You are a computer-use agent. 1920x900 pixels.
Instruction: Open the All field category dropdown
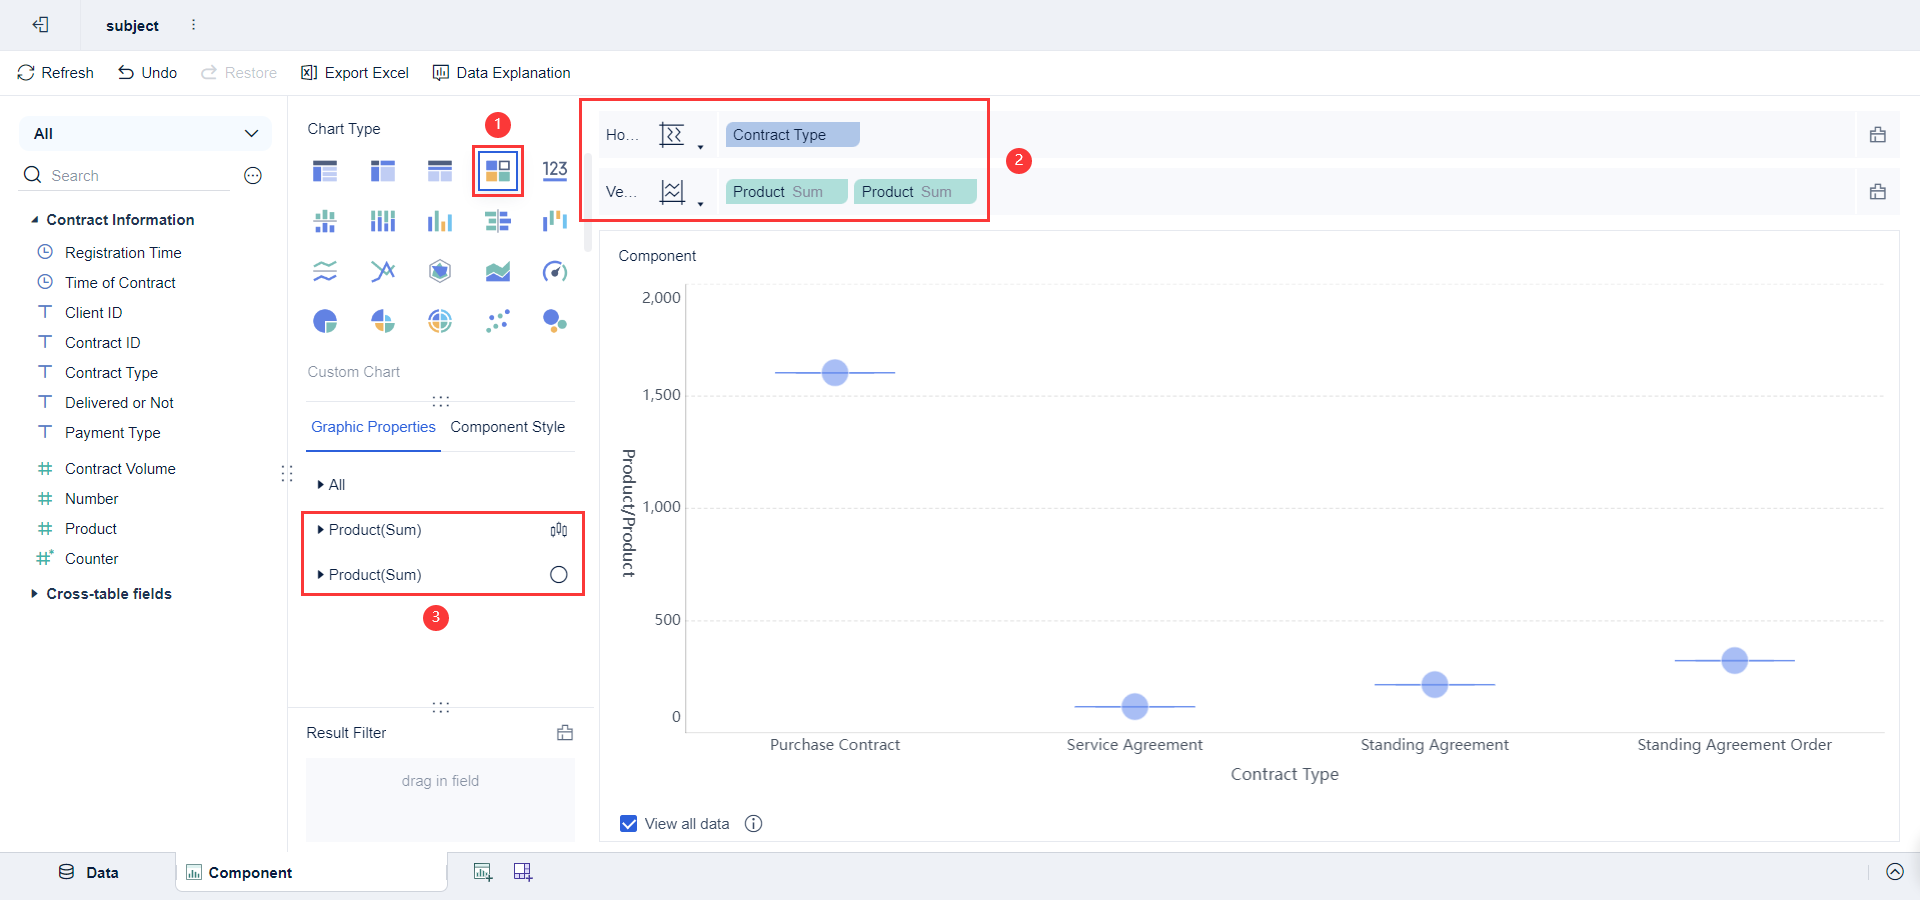point(146,134)
